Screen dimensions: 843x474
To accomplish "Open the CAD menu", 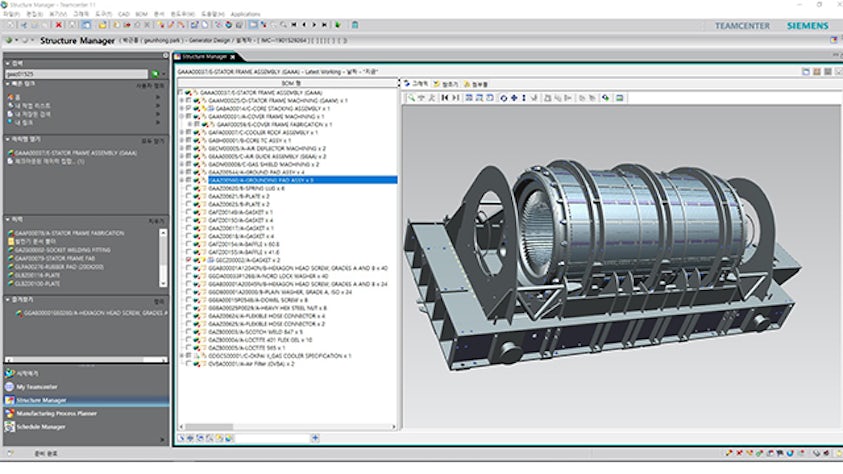I will [124, 14].
